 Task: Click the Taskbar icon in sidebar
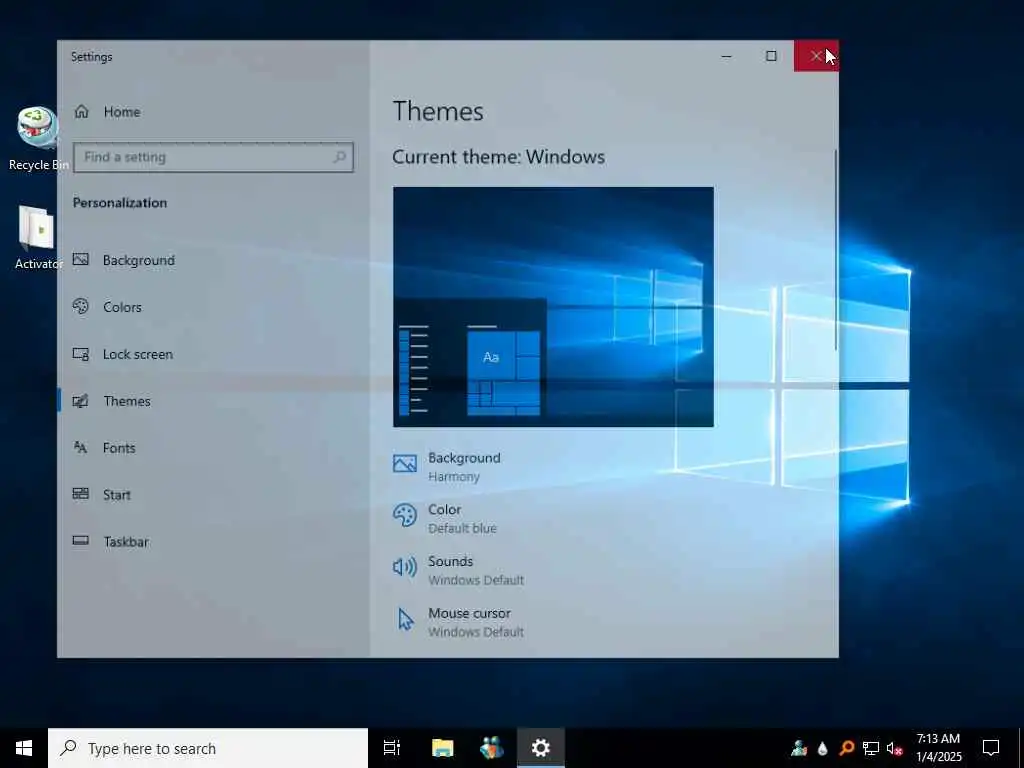pyautogui.click(x=80, y=541)
